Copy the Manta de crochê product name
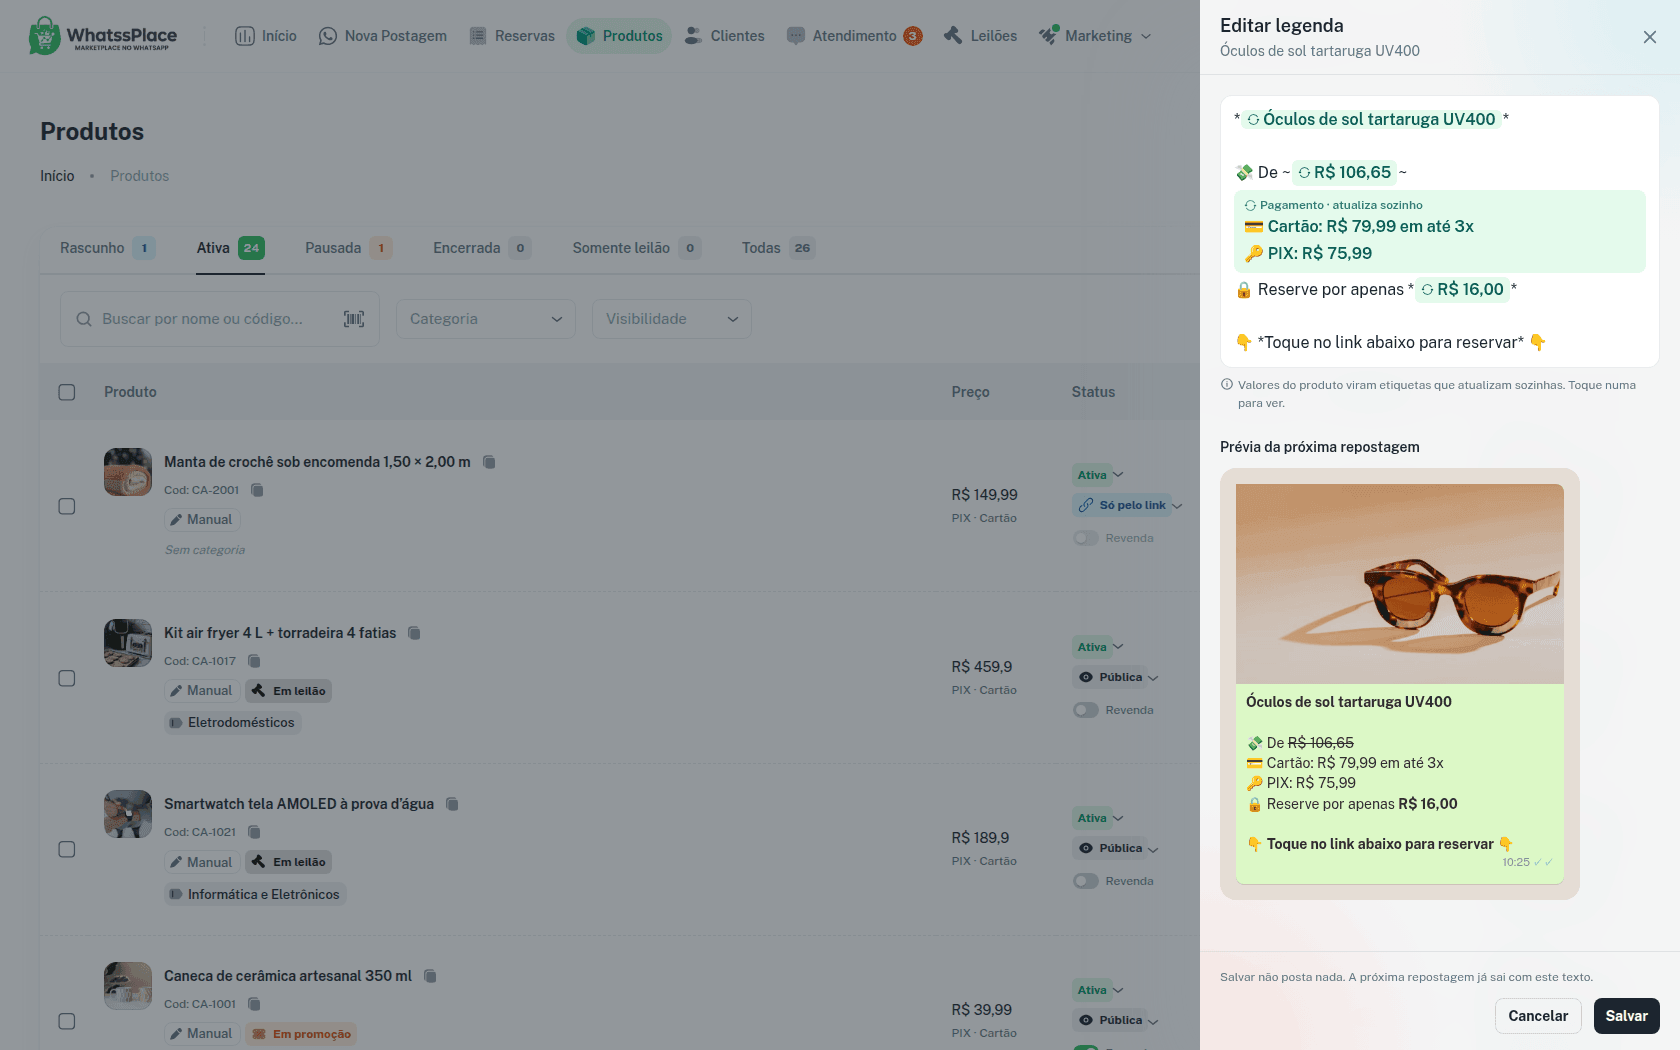 coord(489,462)
